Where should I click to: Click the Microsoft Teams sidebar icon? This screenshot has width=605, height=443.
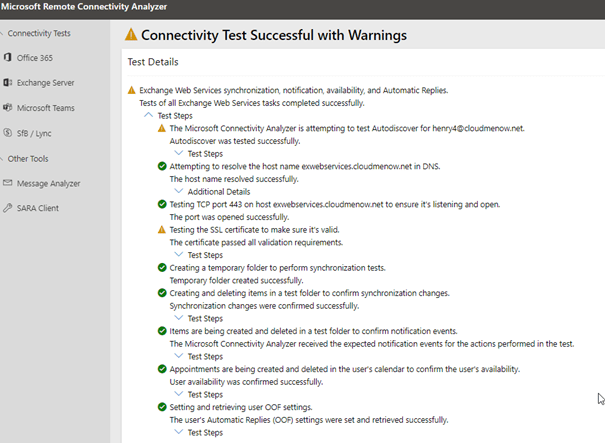(9, 108)
